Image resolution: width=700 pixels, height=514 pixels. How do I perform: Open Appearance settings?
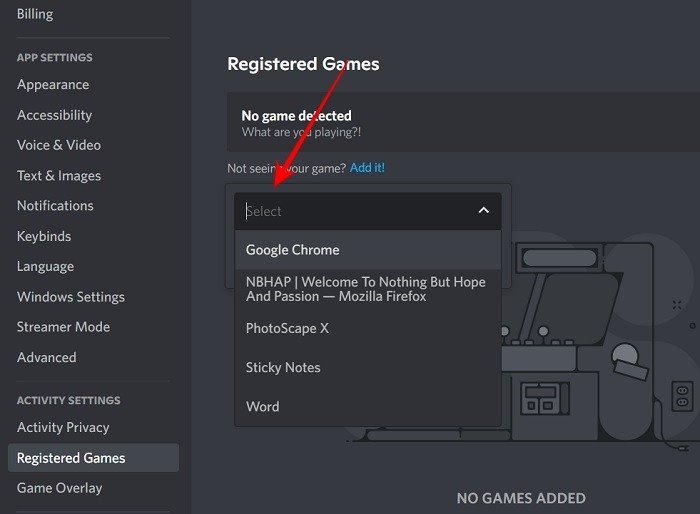(53, 84)
